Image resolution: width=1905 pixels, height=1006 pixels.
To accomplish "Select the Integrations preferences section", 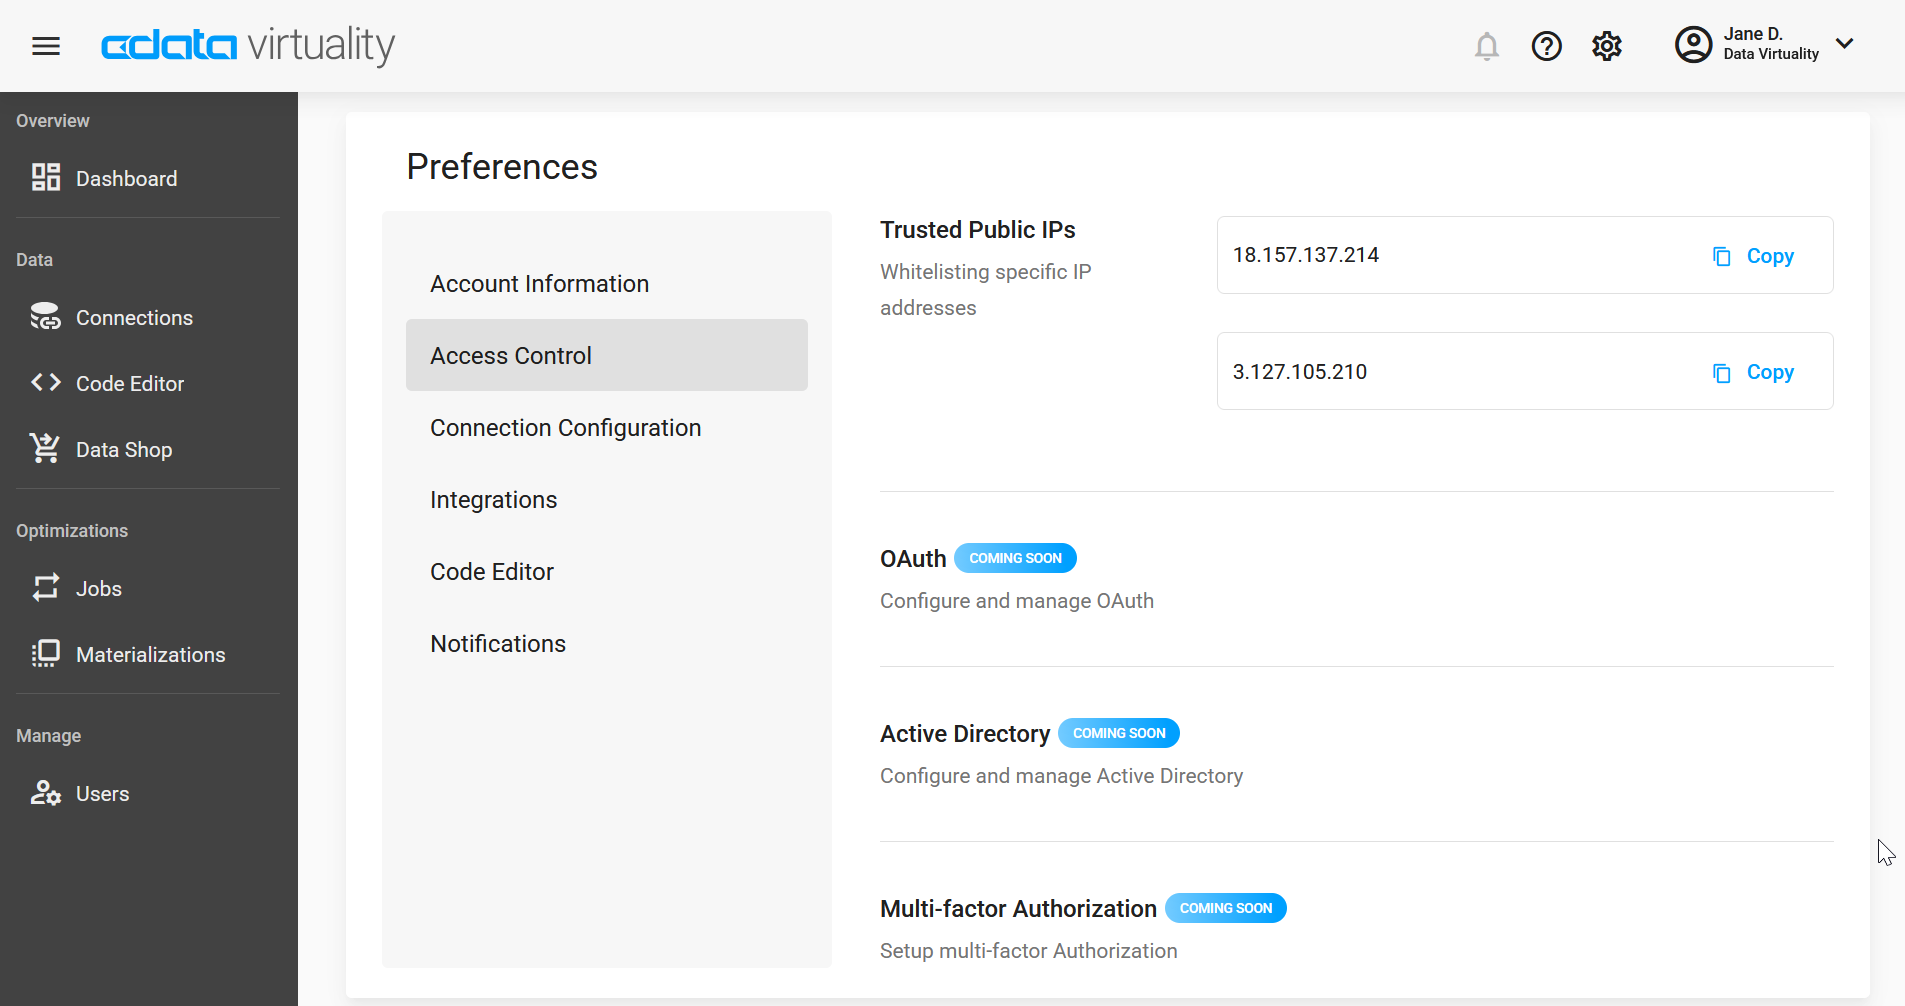I will coord(494,499).
